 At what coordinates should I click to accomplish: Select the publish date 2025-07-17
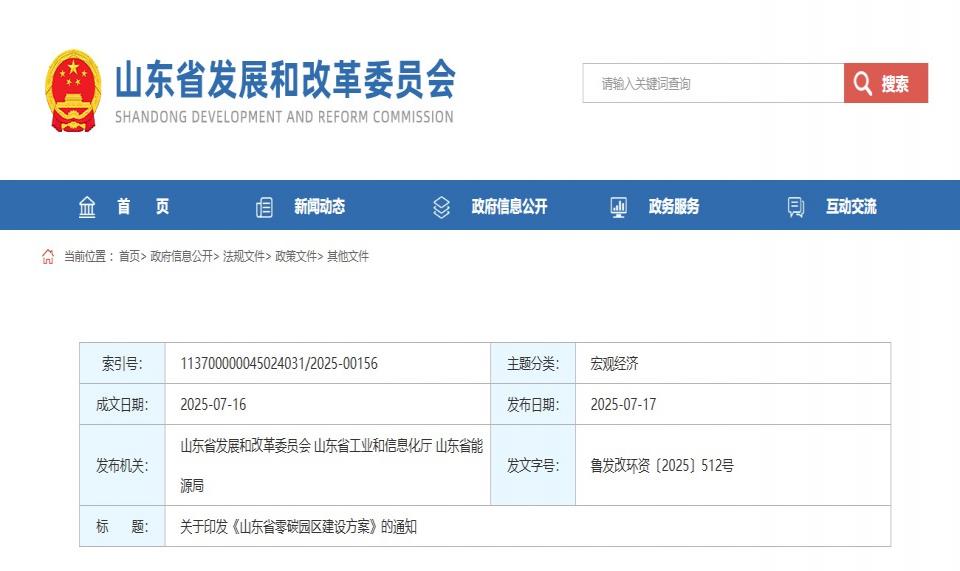click(x=623, y=405)
